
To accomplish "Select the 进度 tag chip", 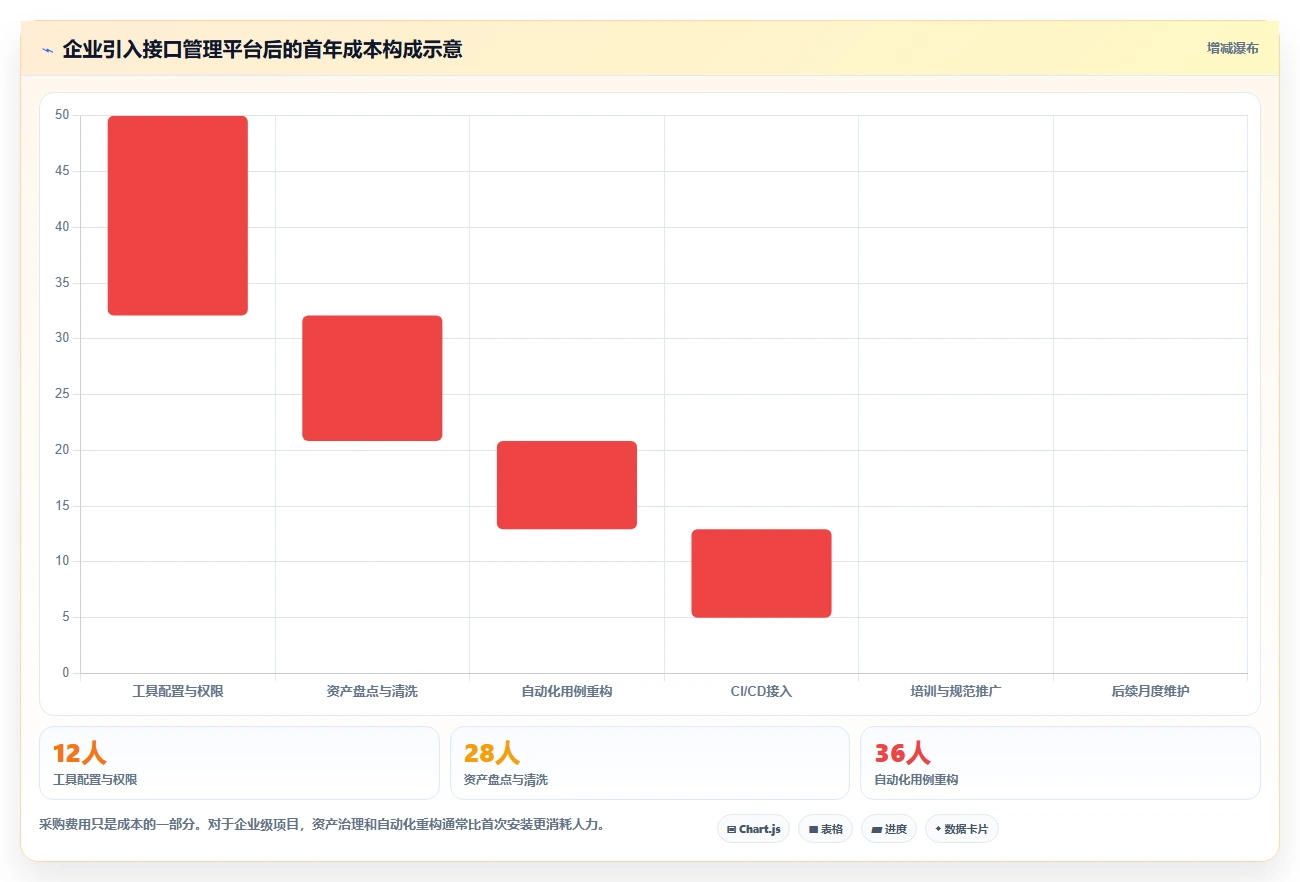I will [888, 829].
